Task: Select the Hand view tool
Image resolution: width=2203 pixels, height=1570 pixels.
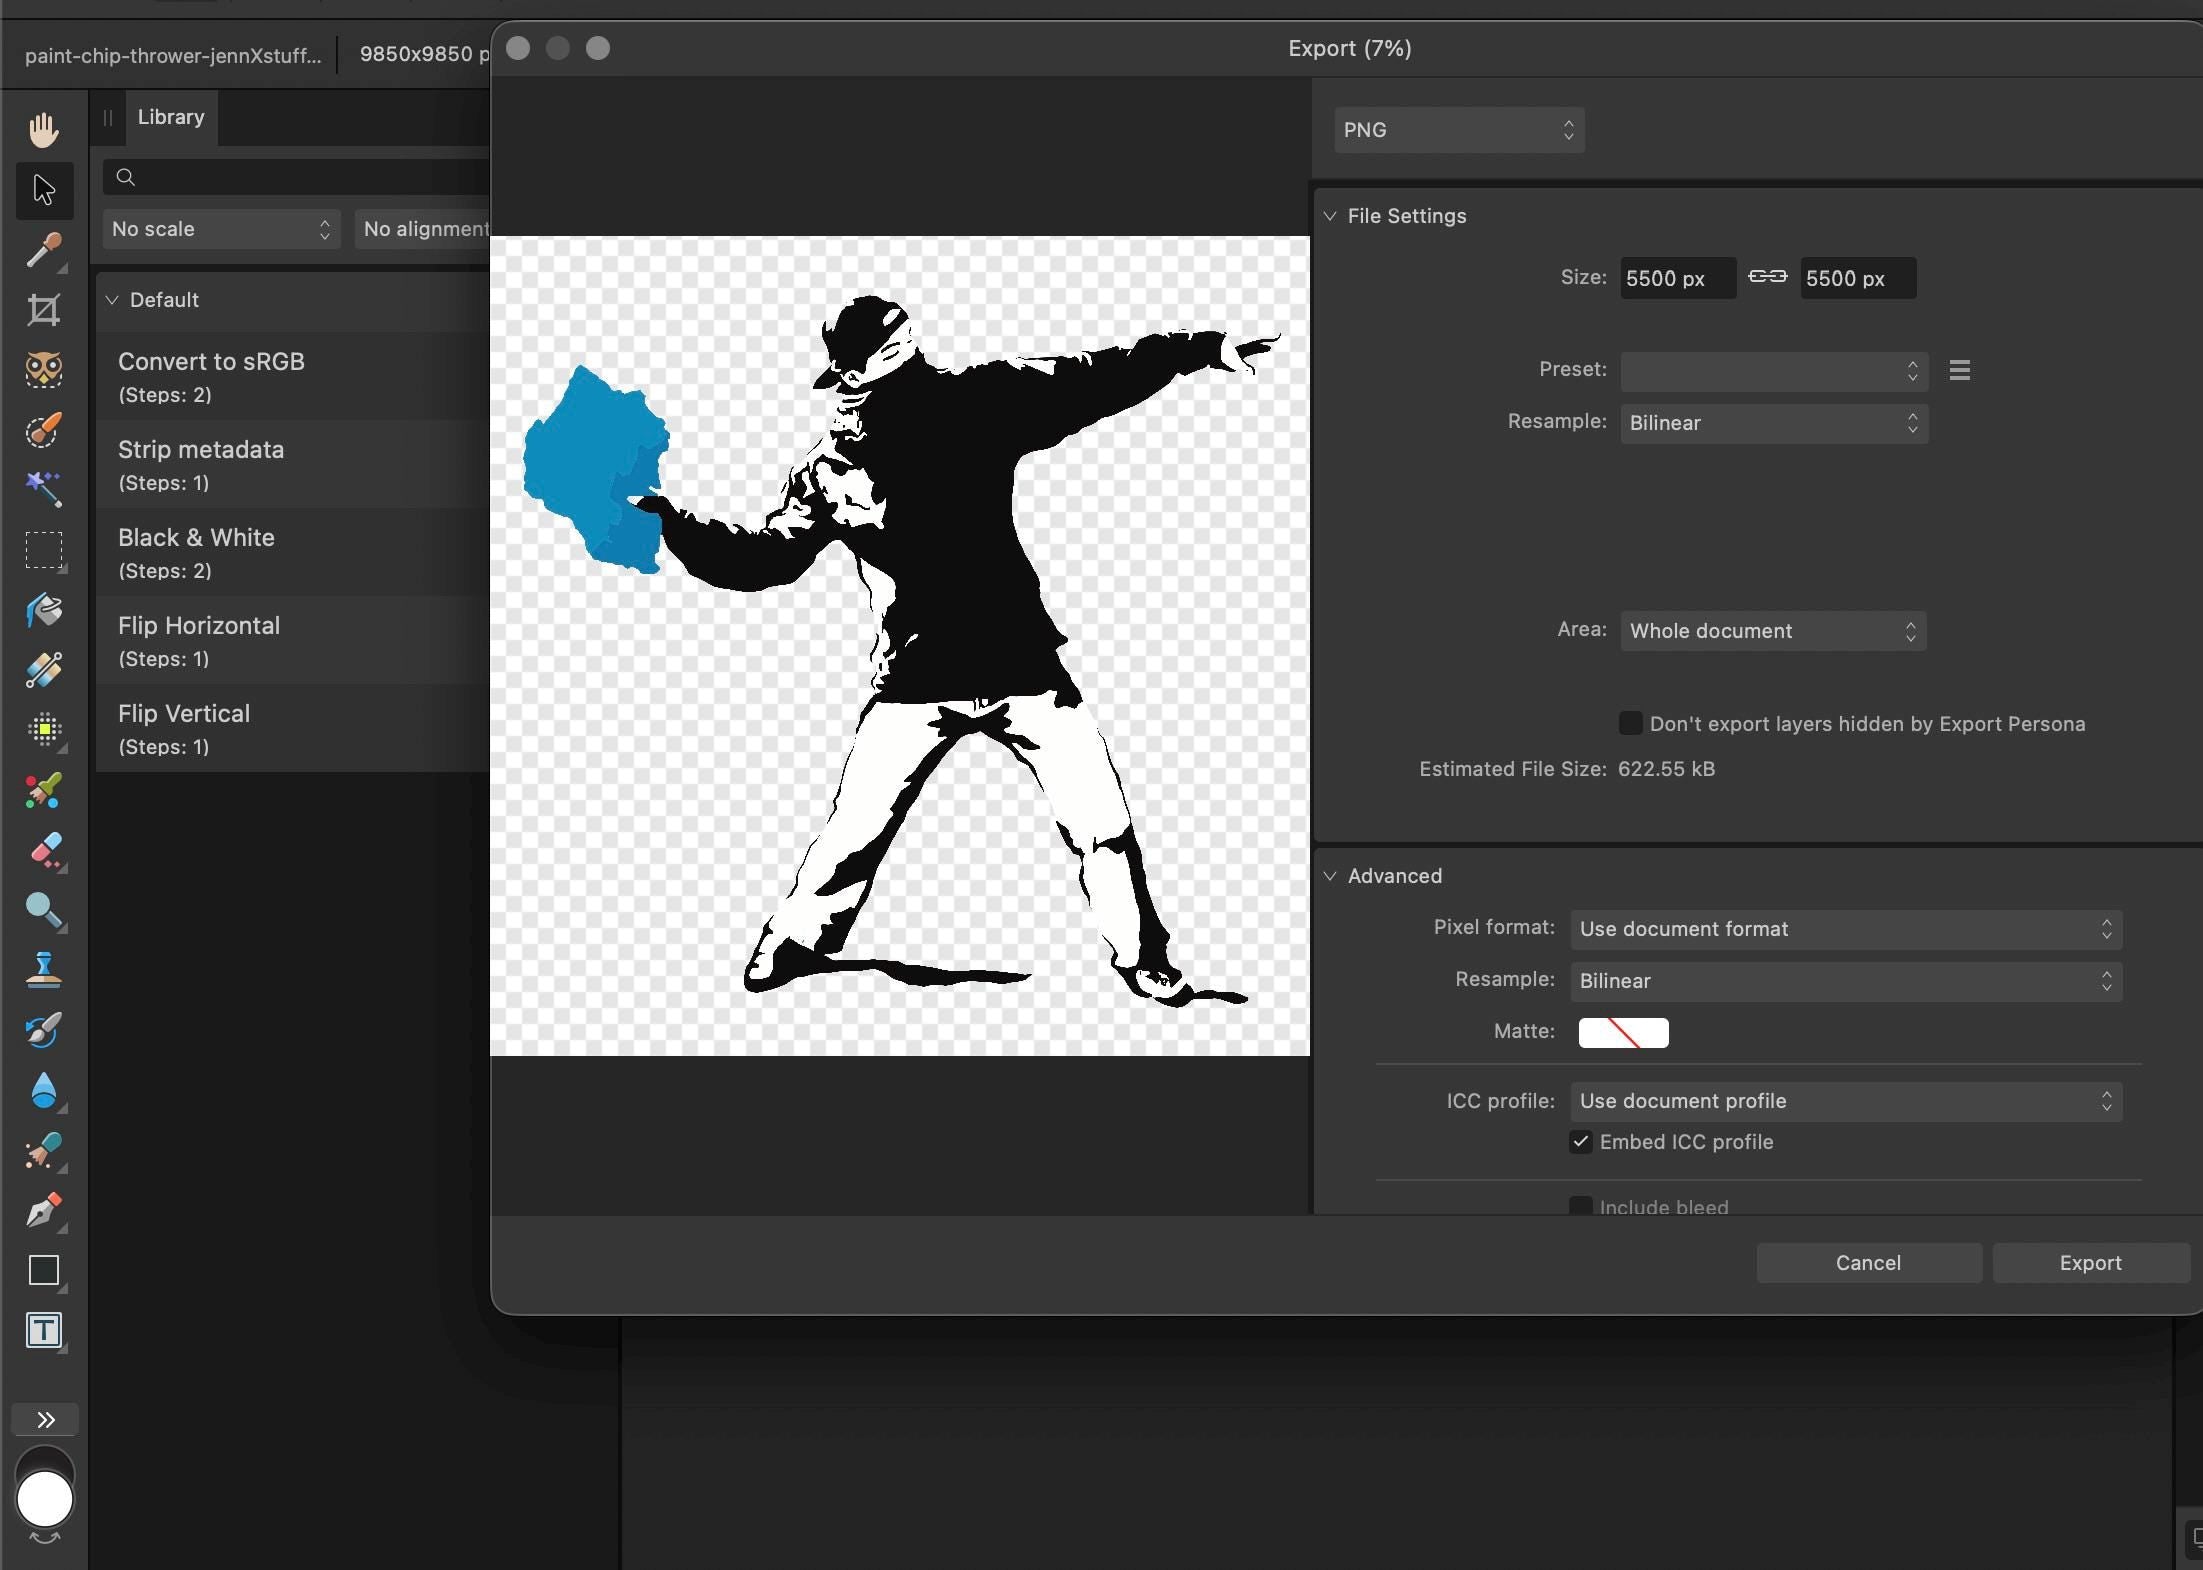Action: [x=44, y=130]
